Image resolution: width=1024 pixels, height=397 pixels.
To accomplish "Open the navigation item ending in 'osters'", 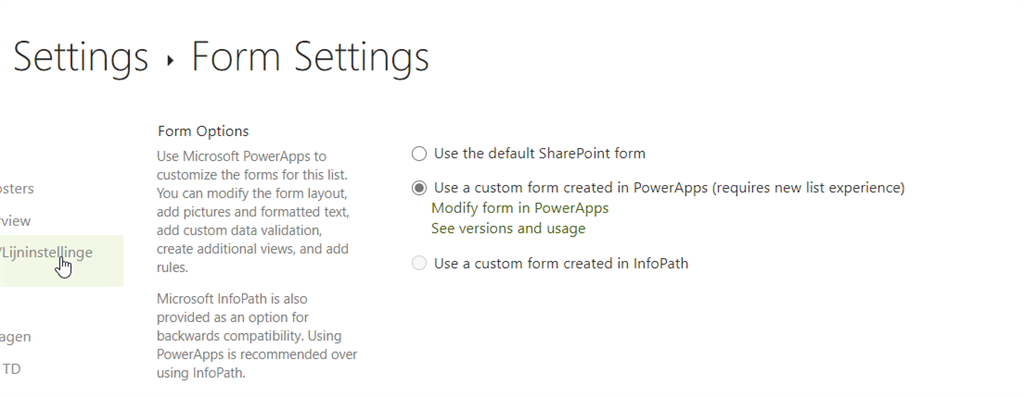I will [17, 189].
